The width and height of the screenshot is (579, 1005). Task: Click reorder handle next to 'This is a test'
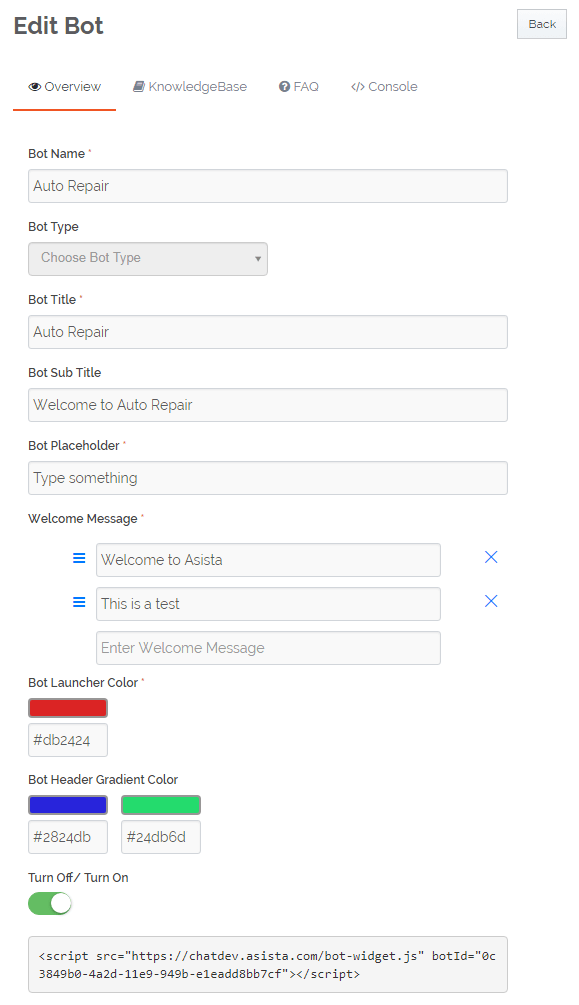coord(79,602)
